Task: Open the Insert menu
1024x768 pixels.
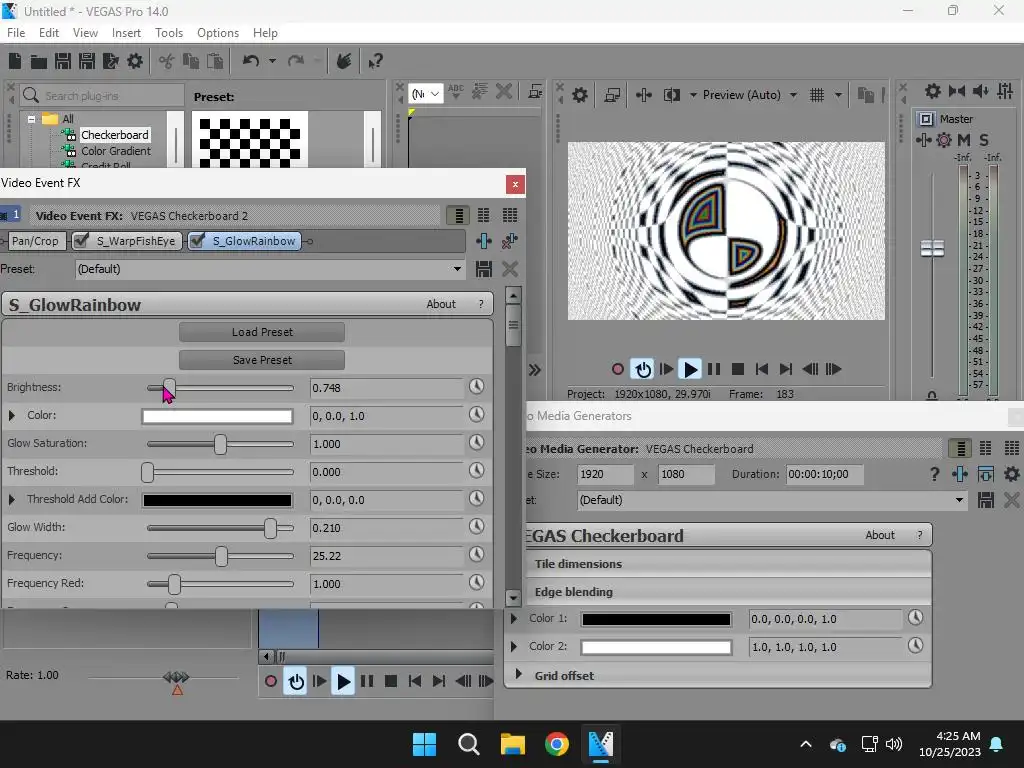Action: [126, 33]
